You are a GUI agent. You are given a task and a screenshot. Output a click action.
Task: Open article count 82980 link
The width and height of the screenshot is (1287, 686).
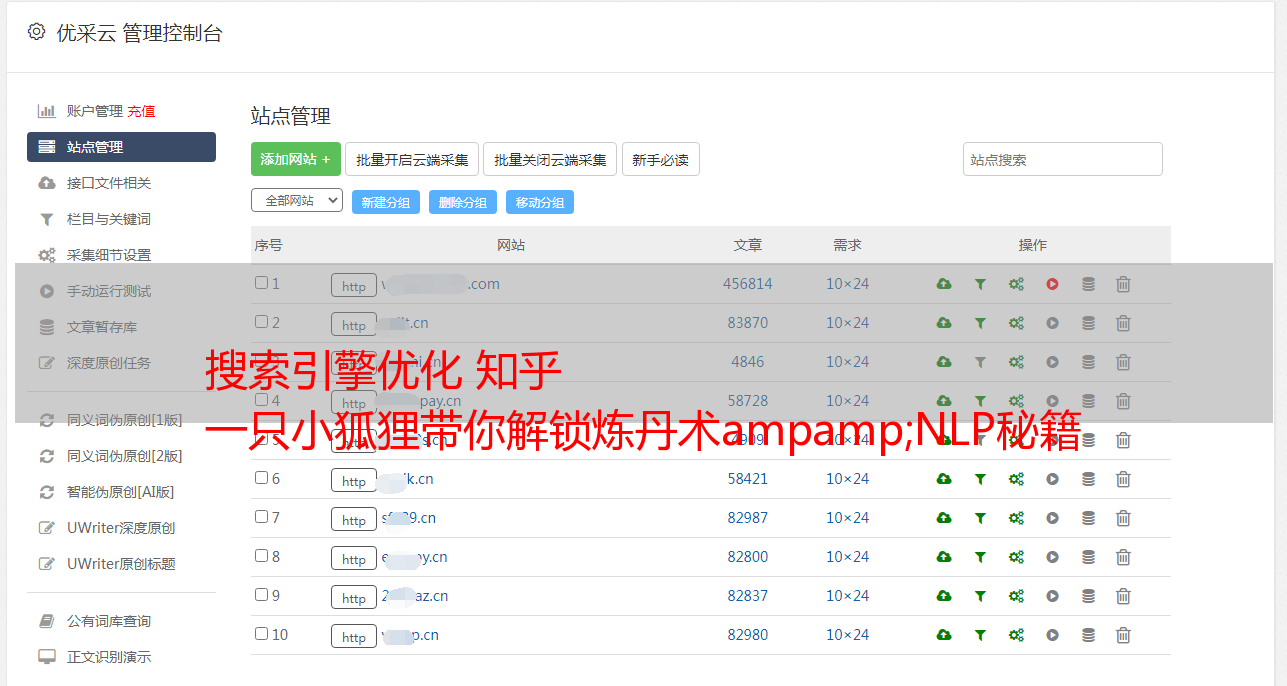pos(748,635)
